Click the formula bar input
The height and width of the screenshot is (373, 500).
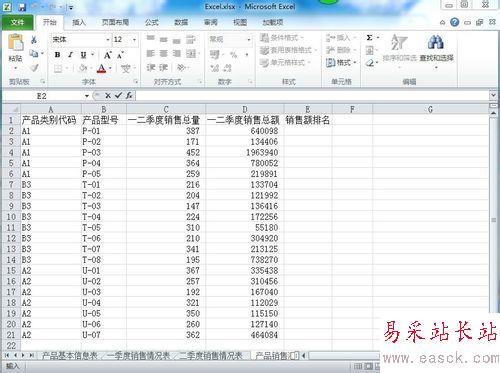point(312,96)
